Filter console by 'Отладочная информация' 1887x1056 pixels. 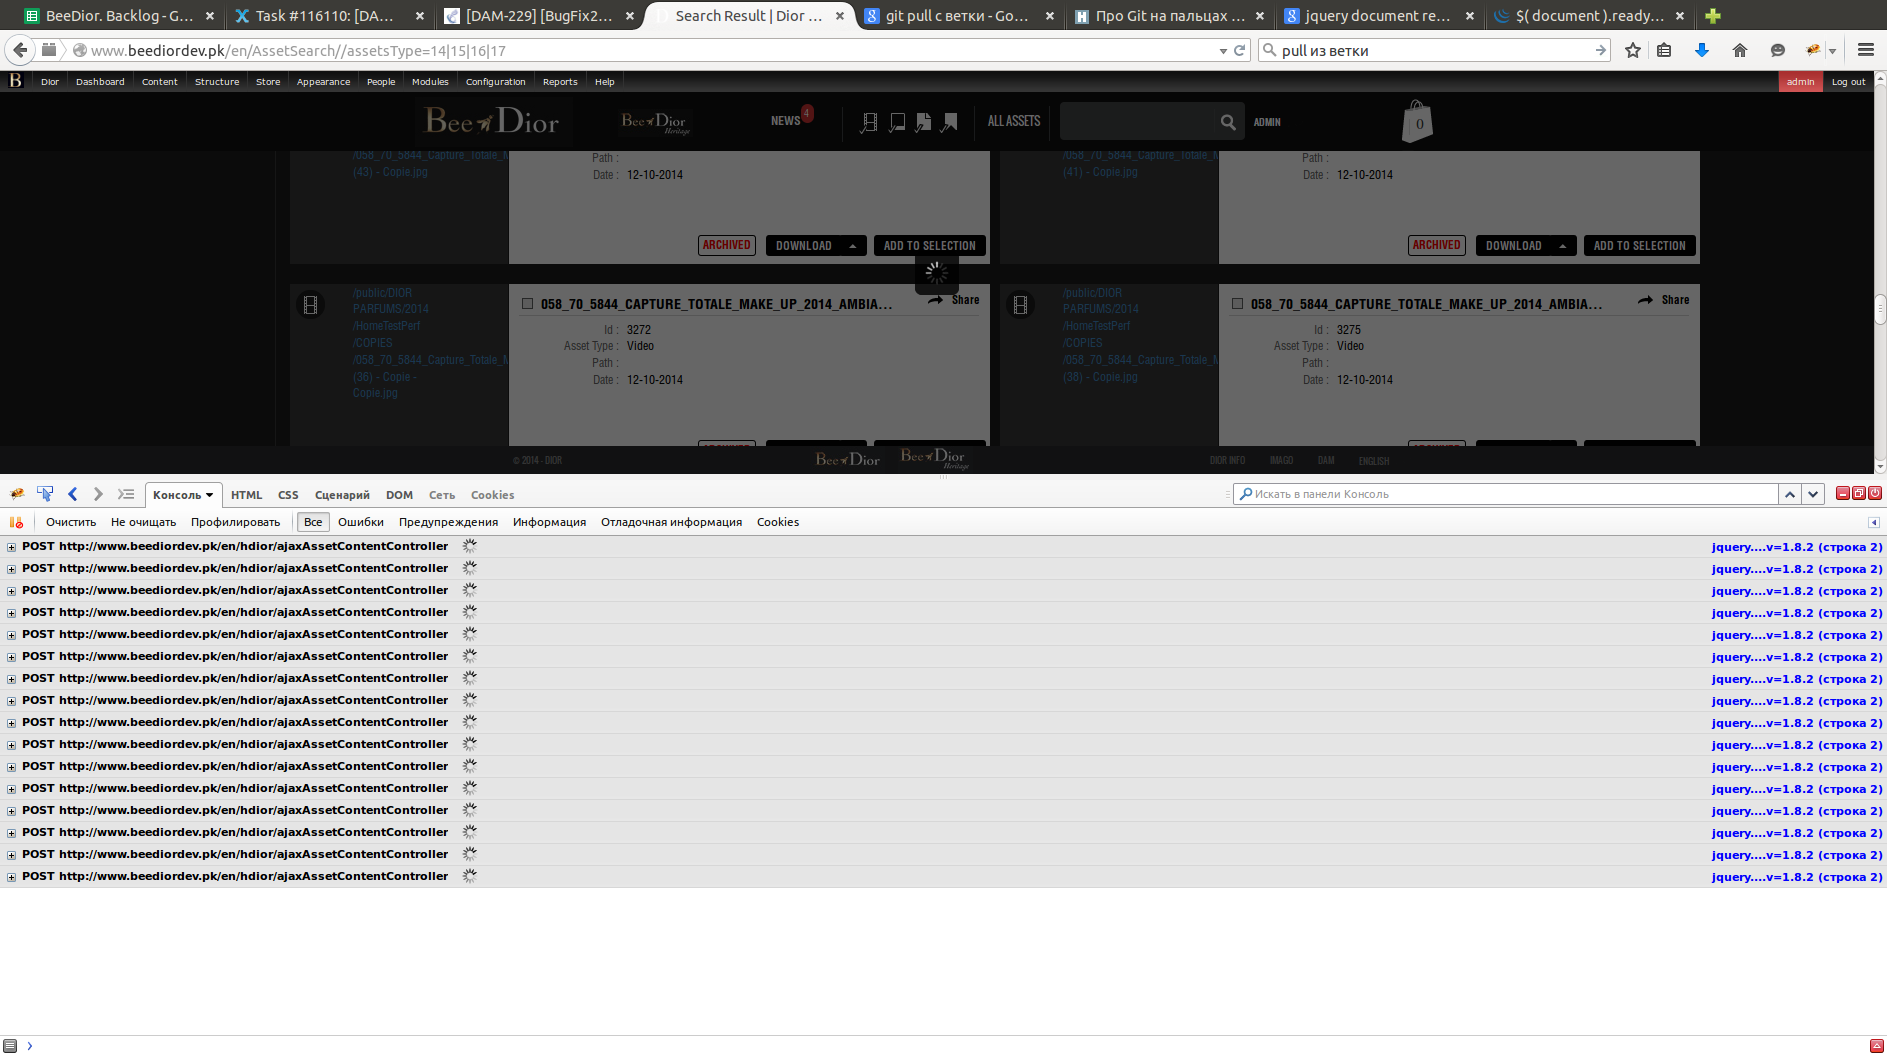(x=671, y=522)
